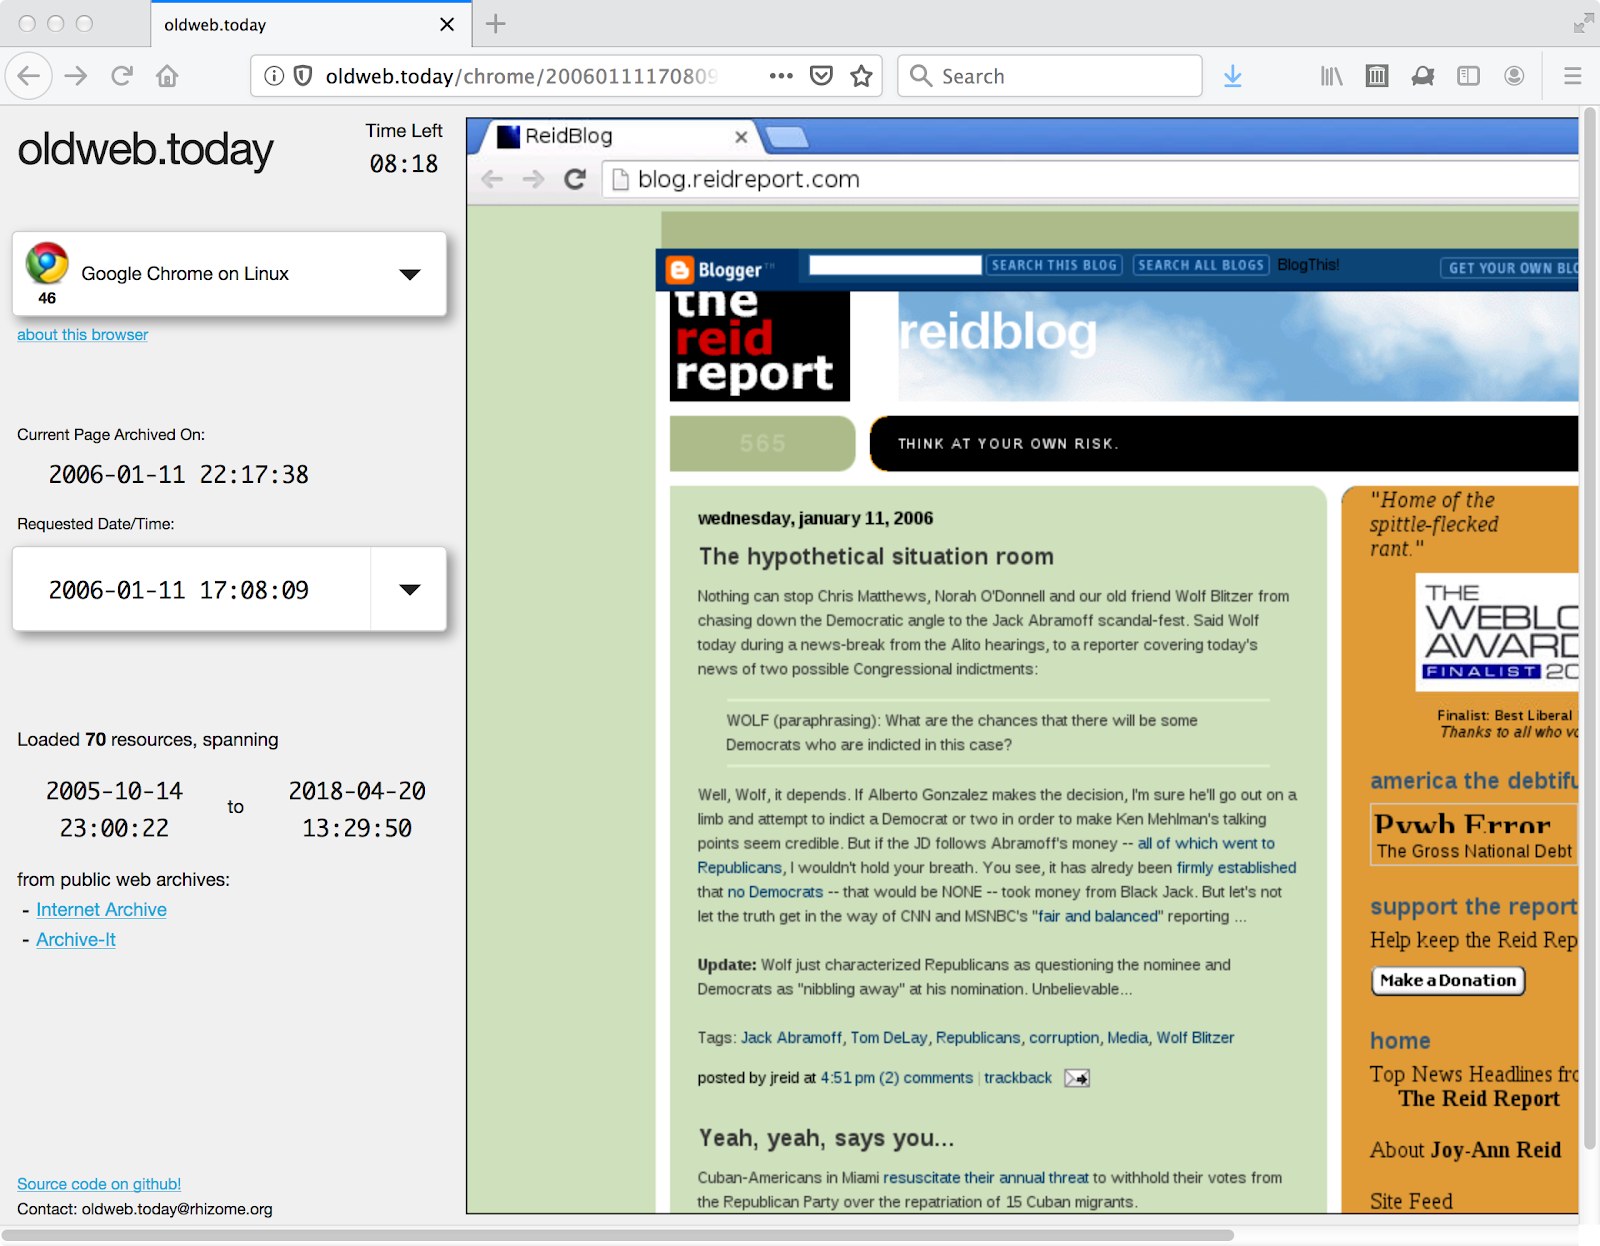The image size is (1600, 1246).
Task: Click Firefox Search box
Action: coord(1050,76)
